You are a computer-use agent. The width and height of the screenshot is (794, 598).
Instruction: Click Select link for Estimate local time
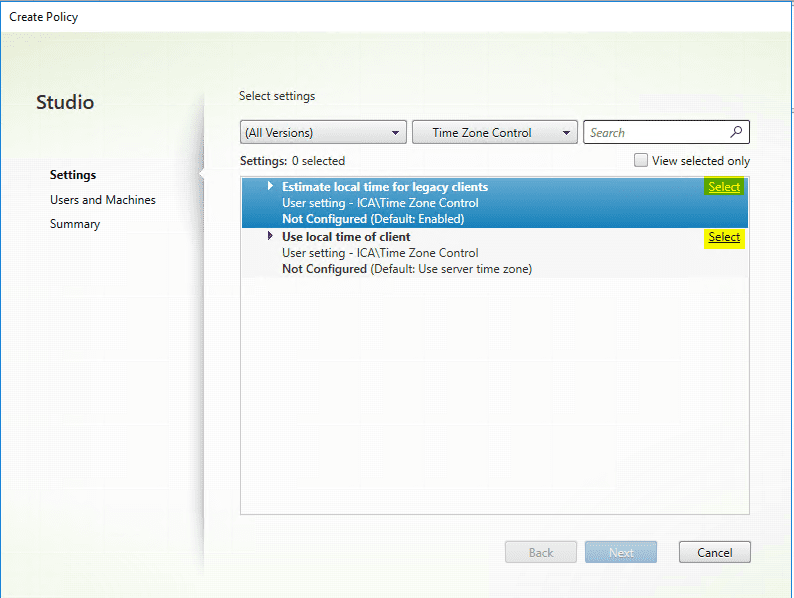[724, 187]
